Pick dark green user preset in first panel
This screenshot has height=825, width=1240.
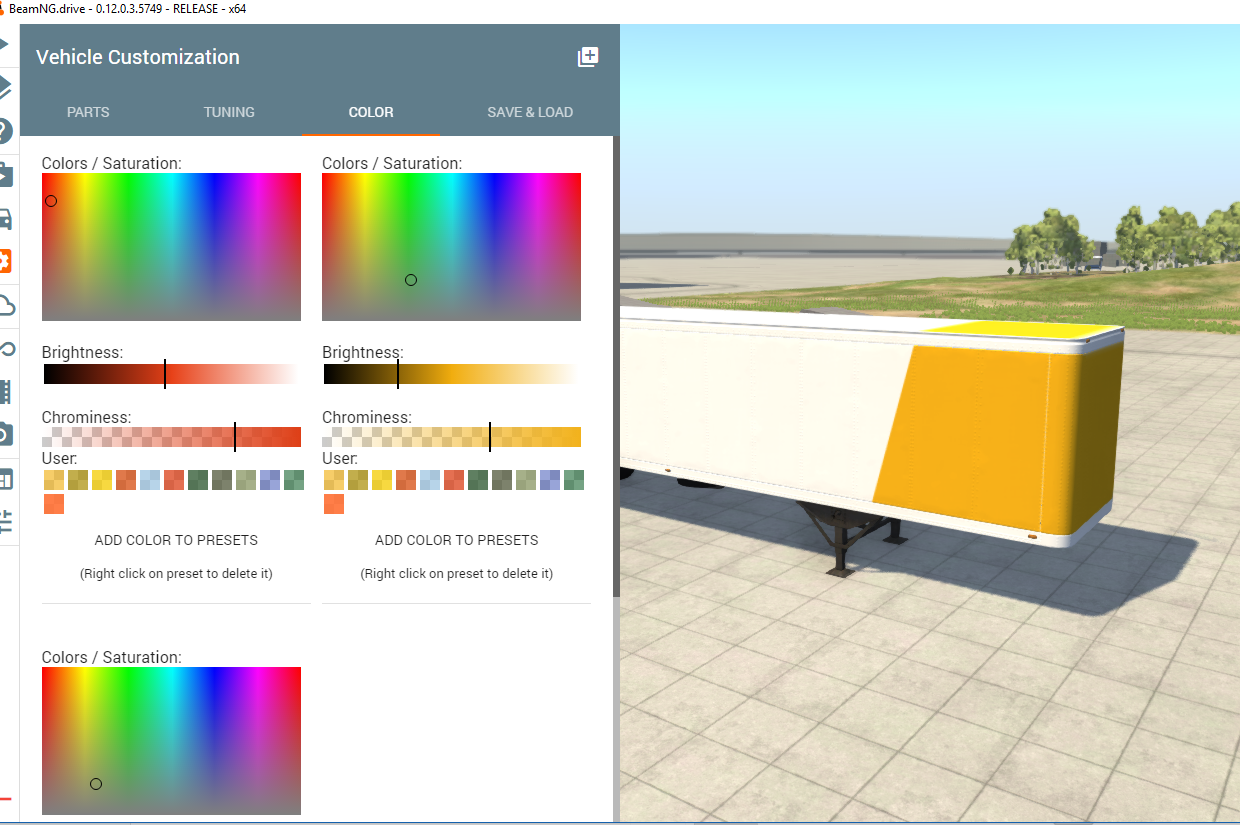pyautogui.click(x=198, y=480)
